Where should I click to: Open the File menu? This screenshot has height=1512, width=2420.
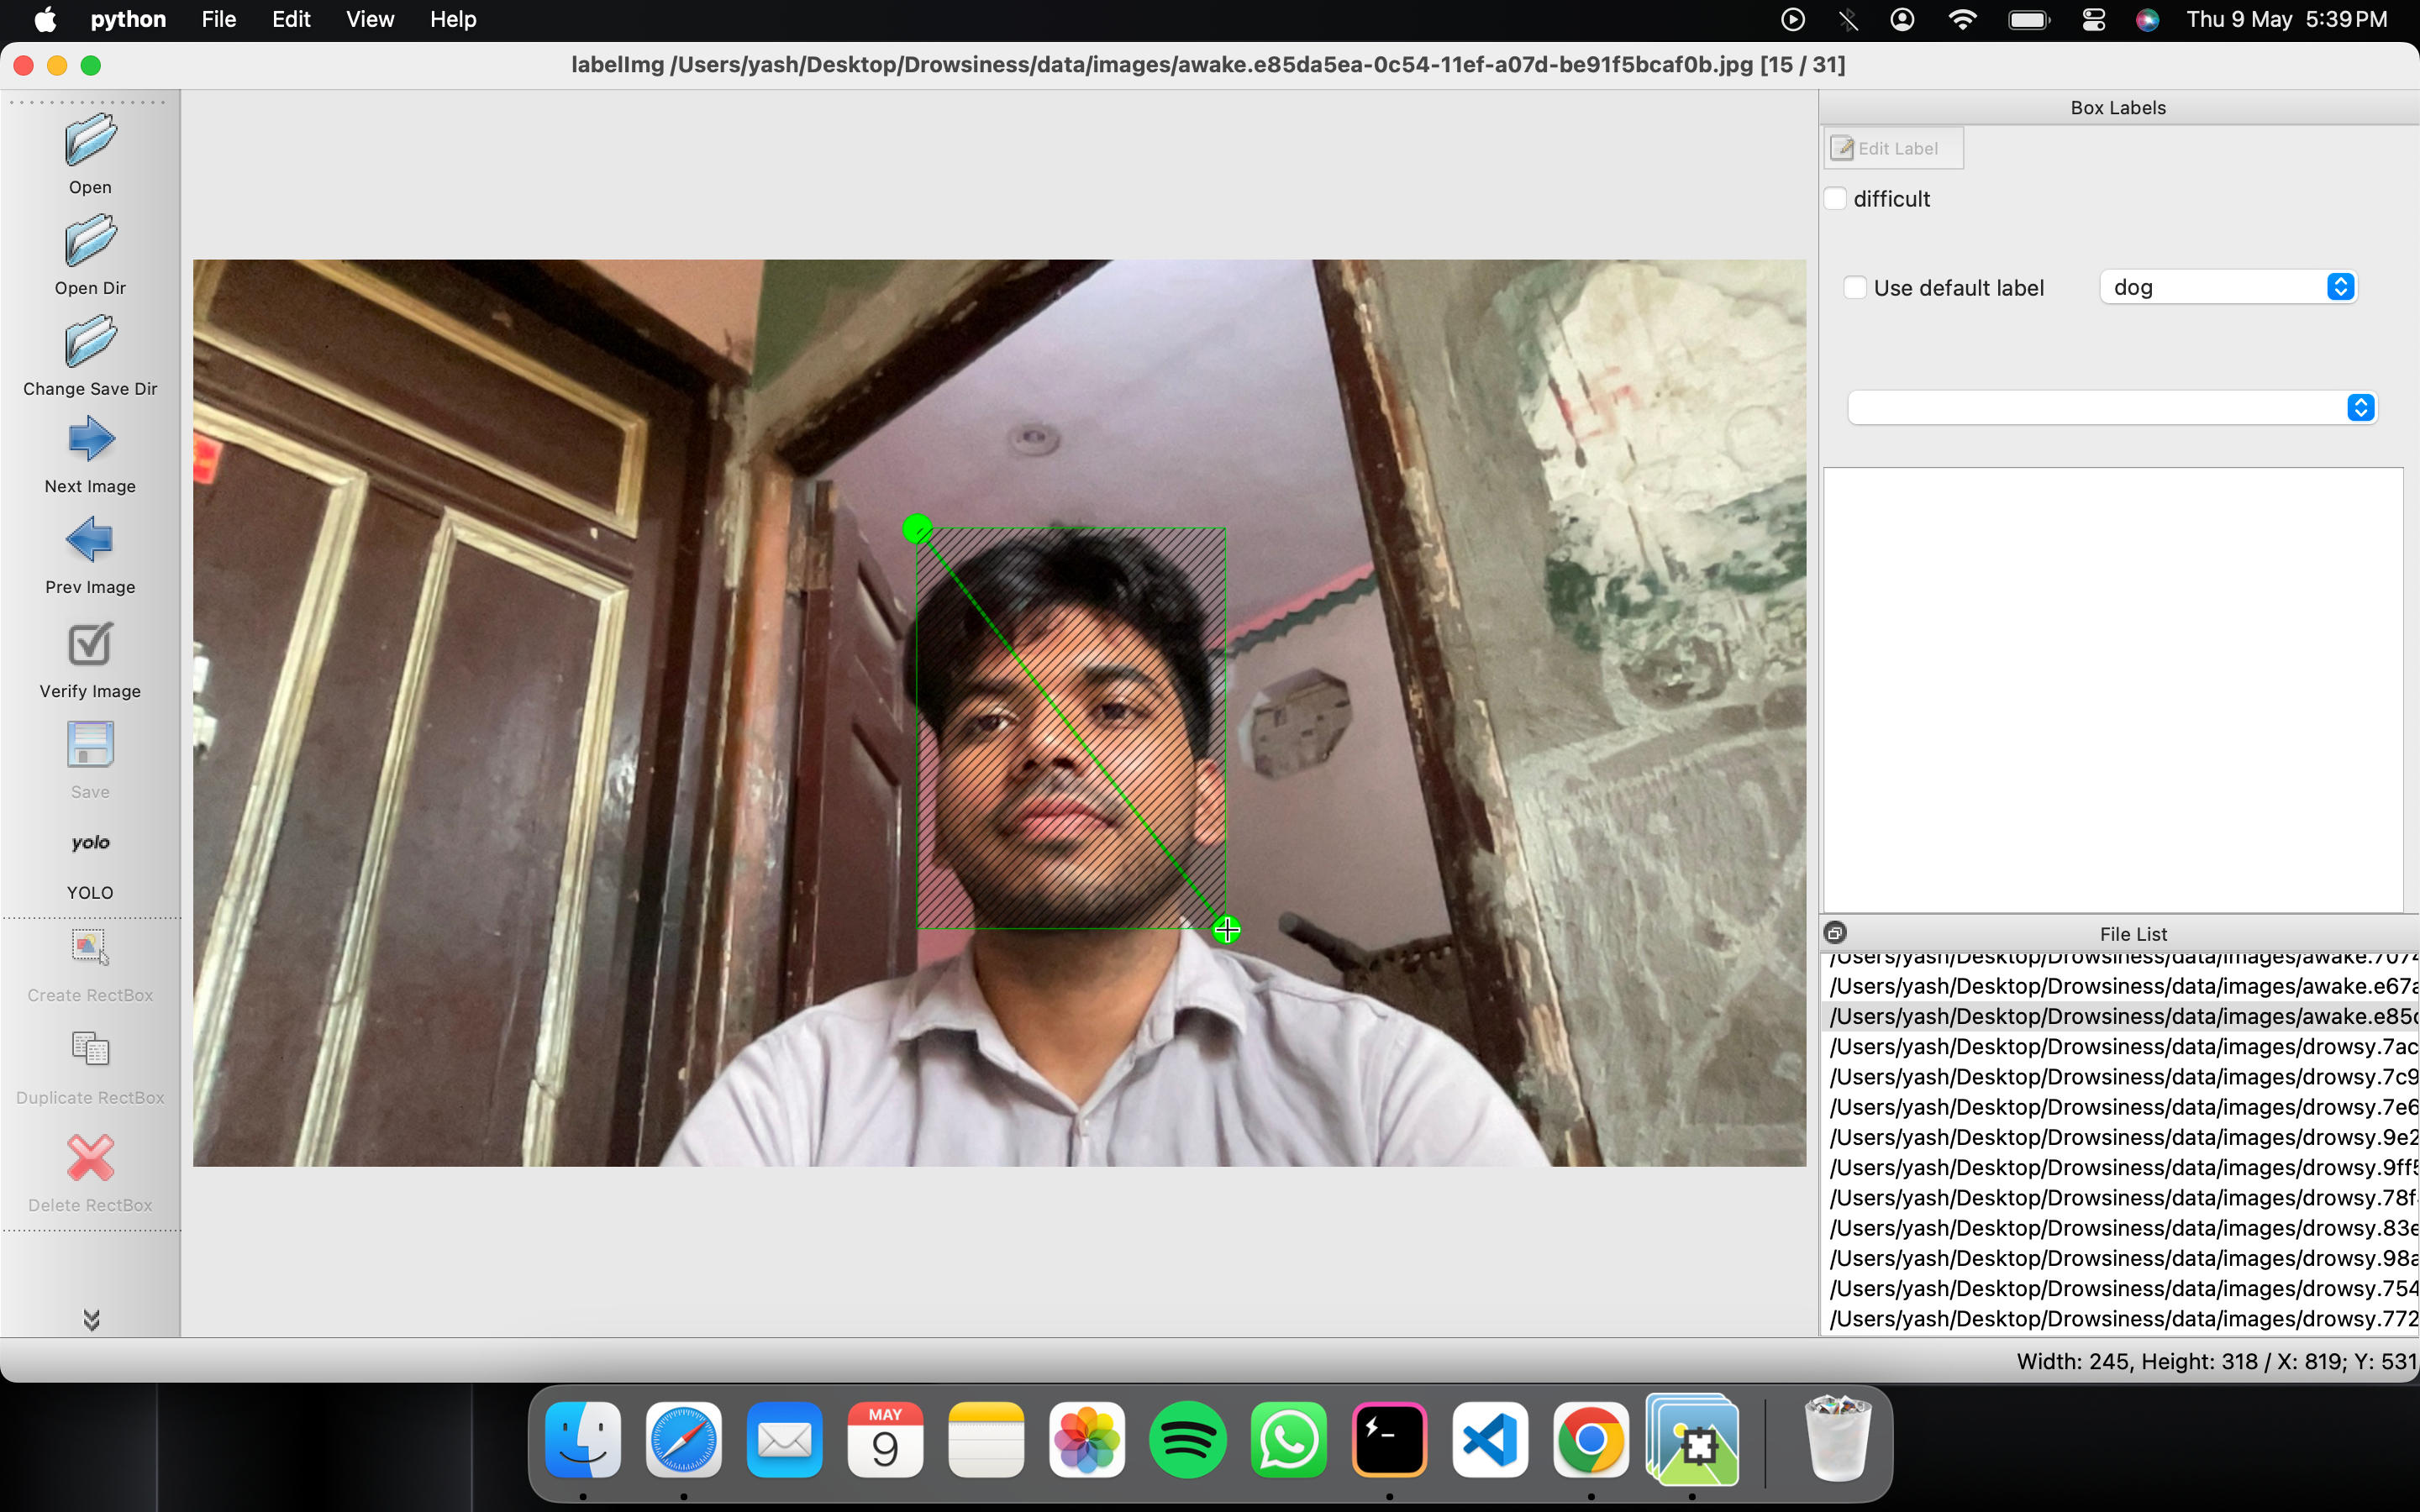(x=218, y=19)
